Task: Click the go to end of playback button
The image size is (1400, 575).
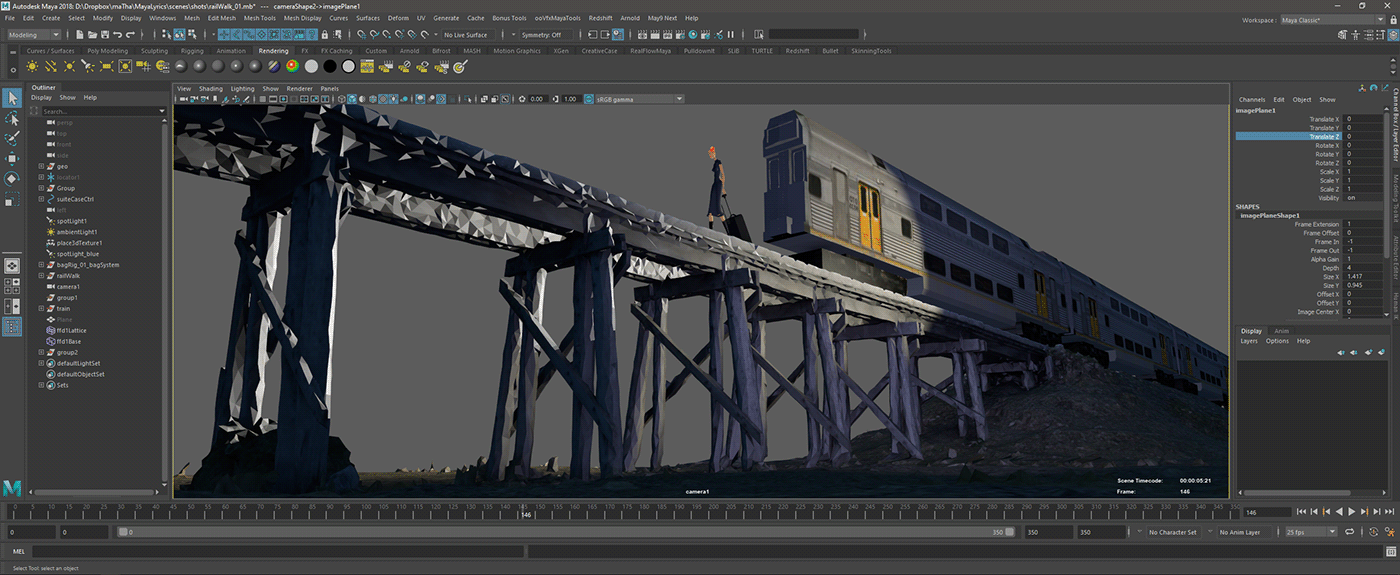Action: coord(1387,511)
